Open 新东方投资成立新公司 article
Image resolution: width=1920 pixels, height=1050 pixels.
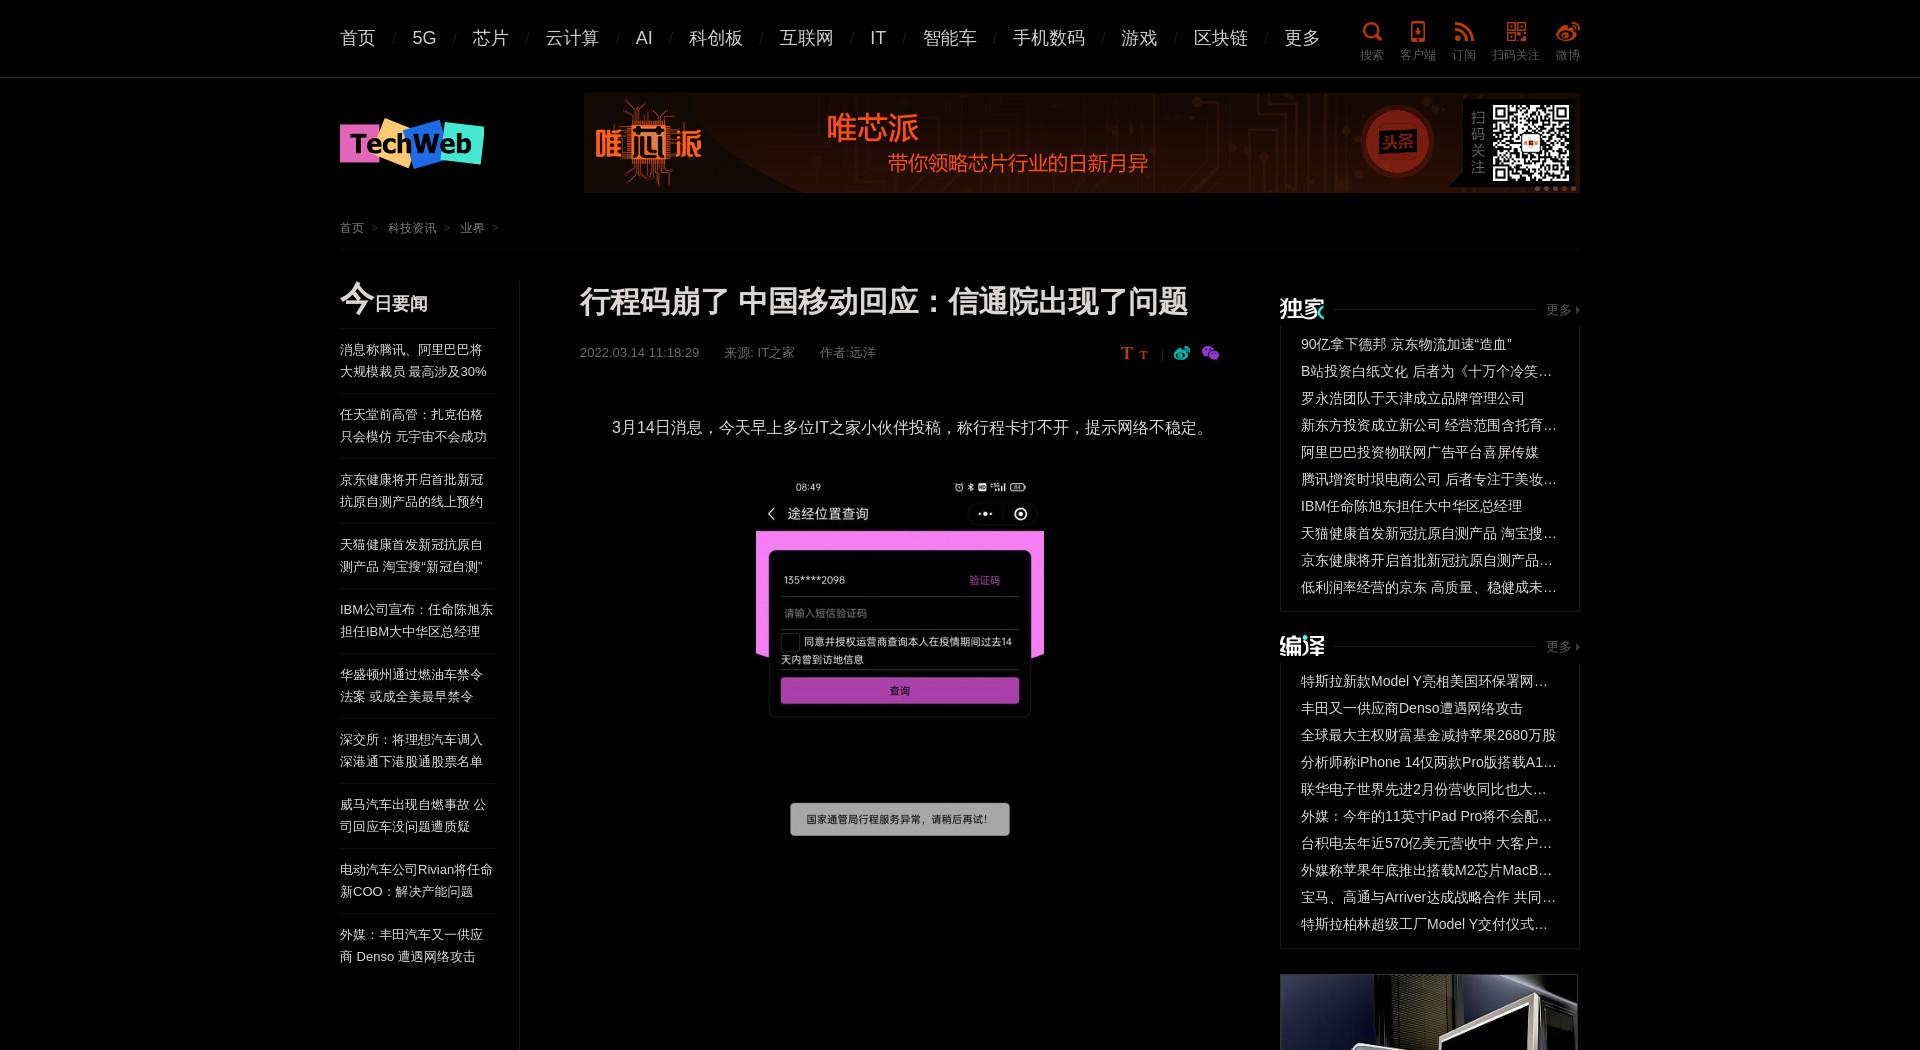click(x=1428, y=425)
